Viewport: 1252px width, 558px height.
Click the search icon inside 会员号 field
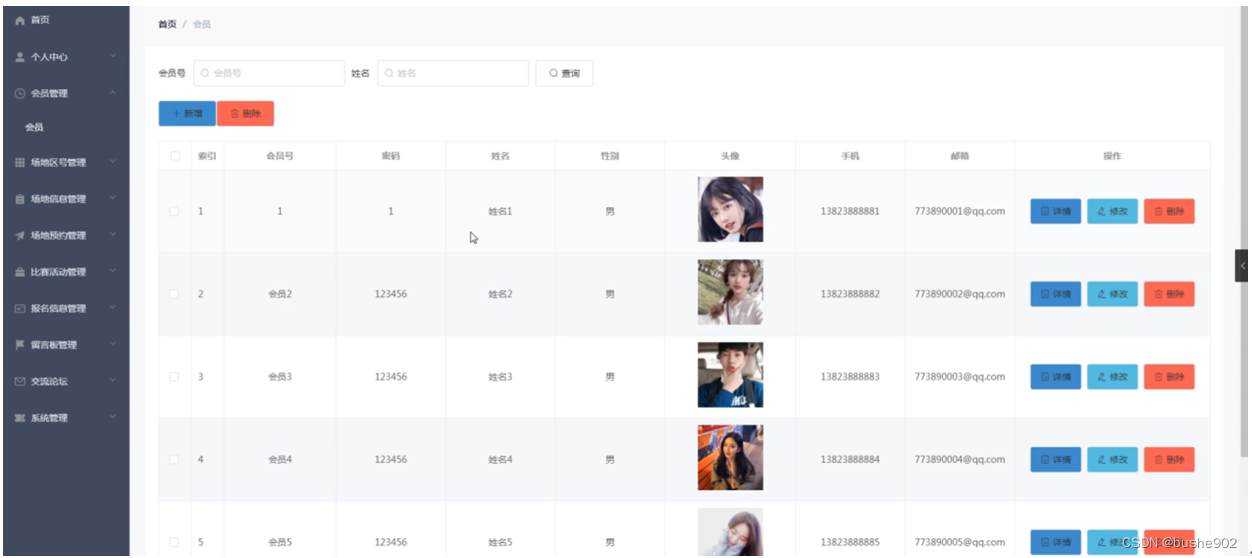[205, 73]
